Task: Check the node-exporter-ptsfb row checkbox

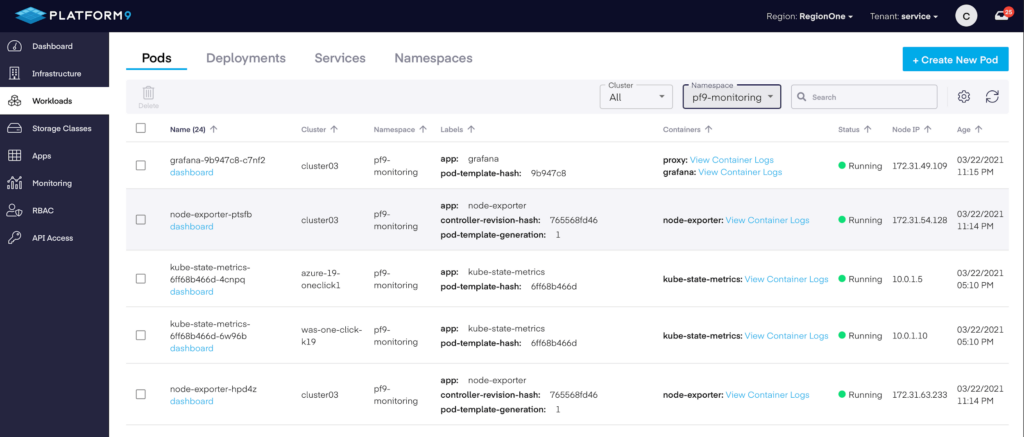Action: point(140,220)
